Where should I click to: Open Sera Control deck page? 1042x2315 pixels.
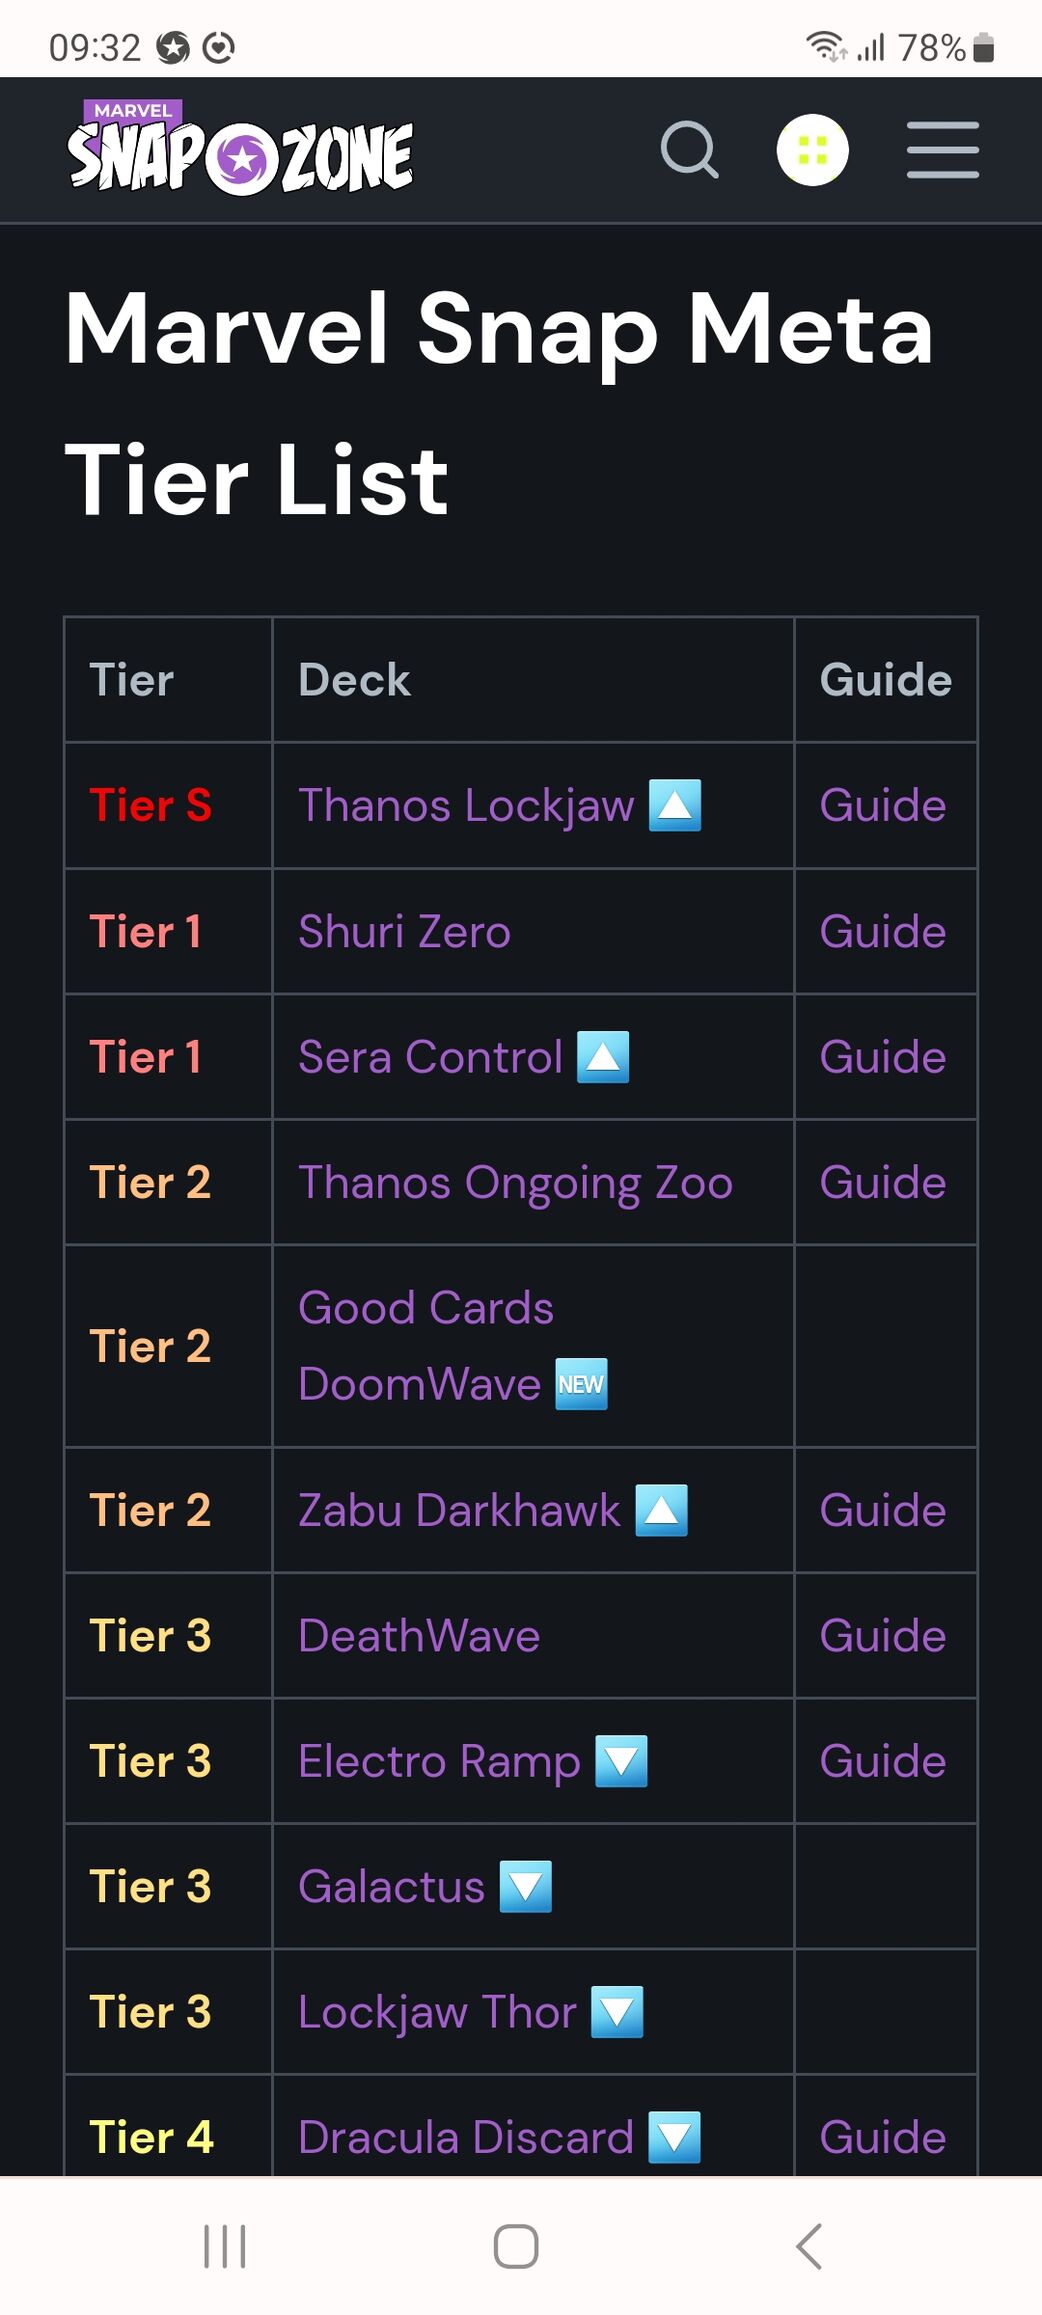430,1057
